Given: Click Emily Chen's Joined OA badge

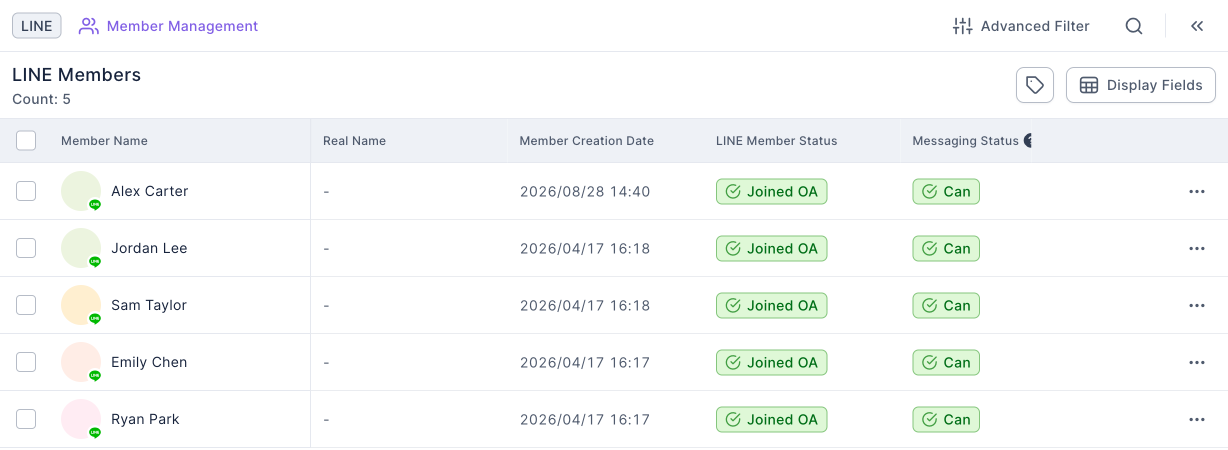Looking at the screenshot, I should (x=772, y=362).
